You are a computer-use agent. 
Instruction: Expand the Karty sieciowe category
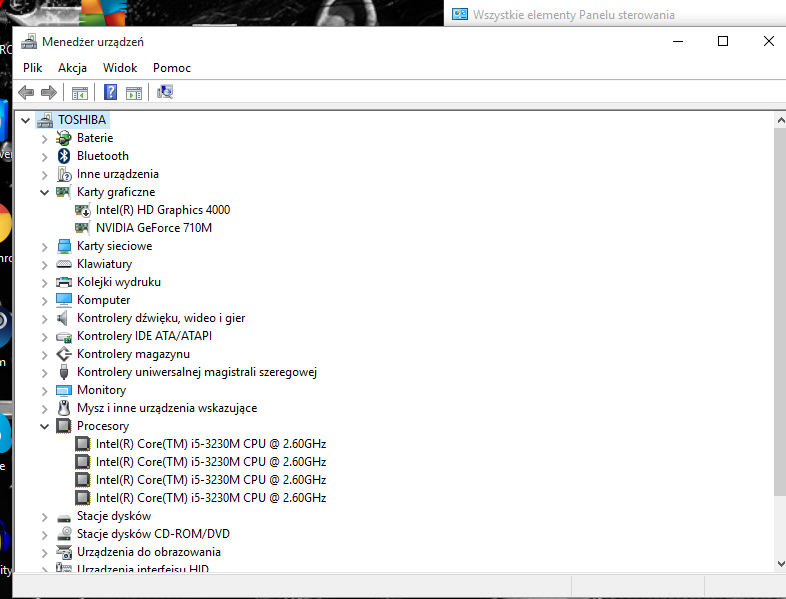coord(45,247)
